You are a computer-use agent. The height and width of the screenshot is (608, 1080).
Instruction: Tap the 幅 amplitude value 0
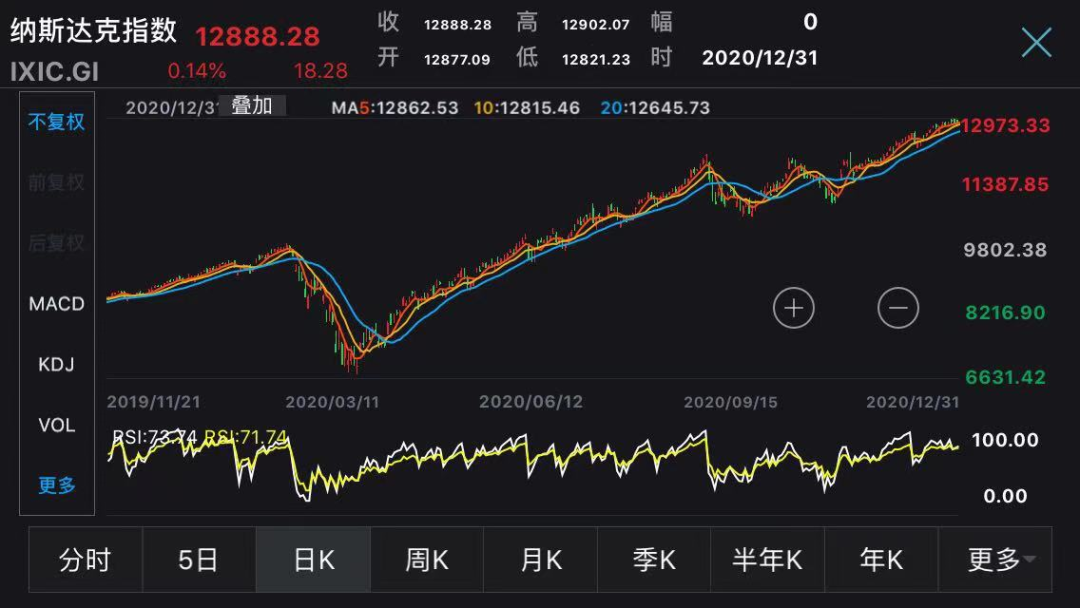click(811, 22)
